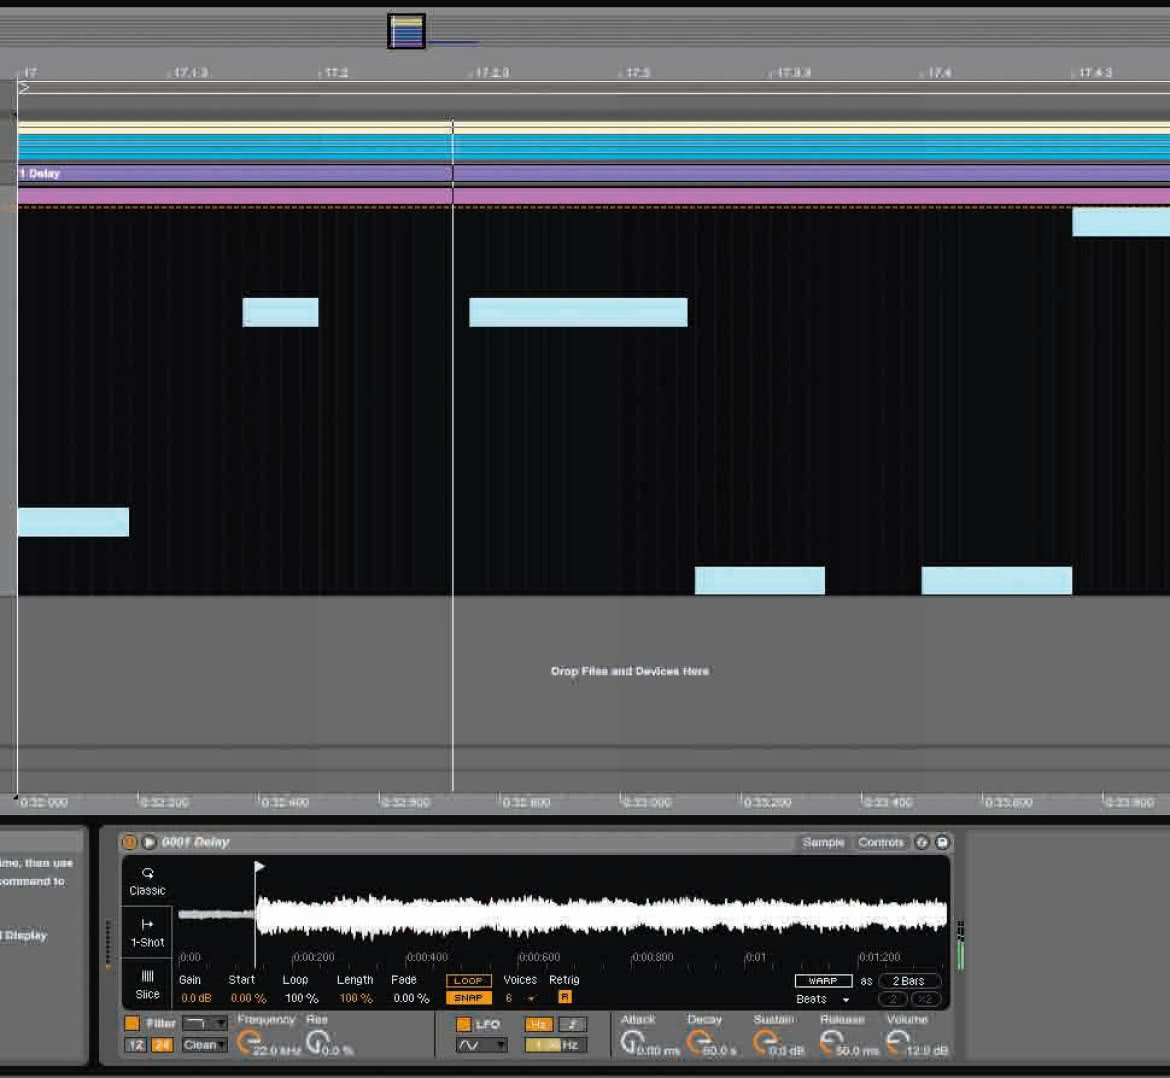Click the Attack knob
The image size is (1170, 1078).
click(x=632, y=1041)
